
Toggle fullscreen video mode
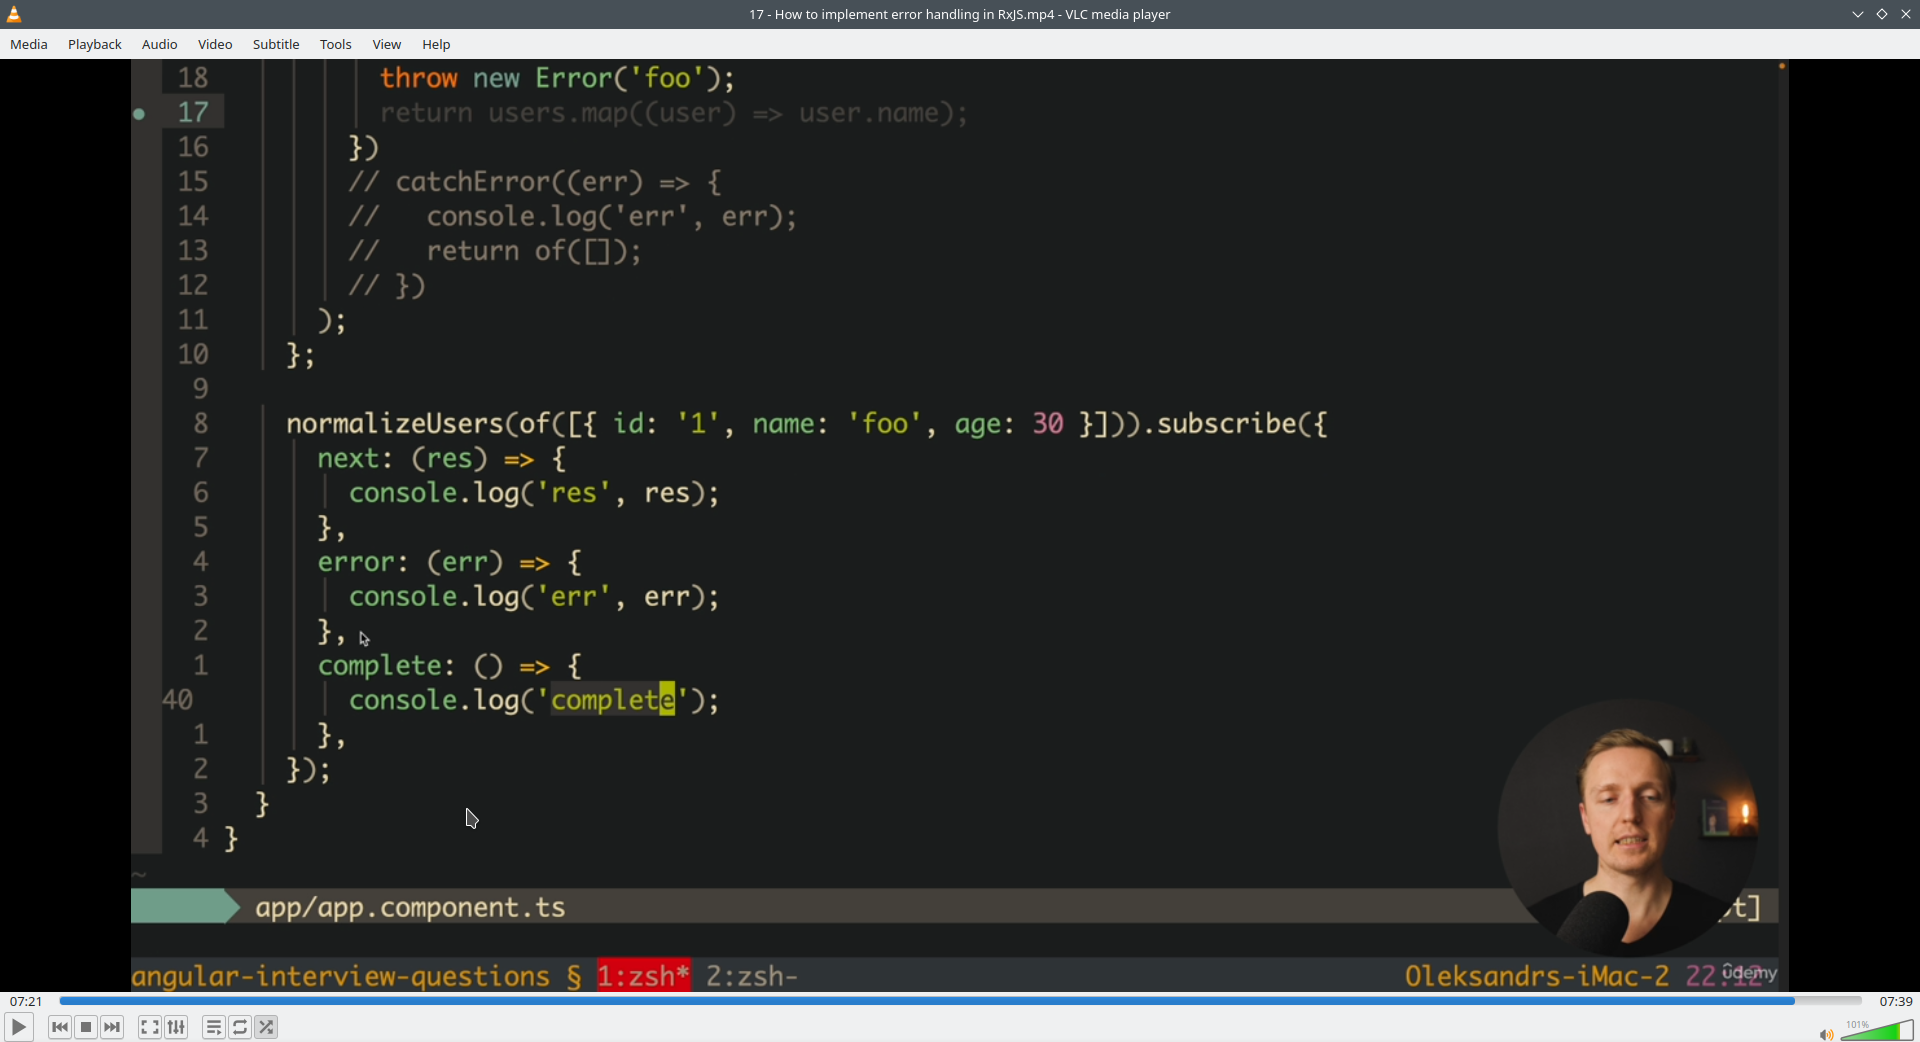click(x=150, y=1027)
